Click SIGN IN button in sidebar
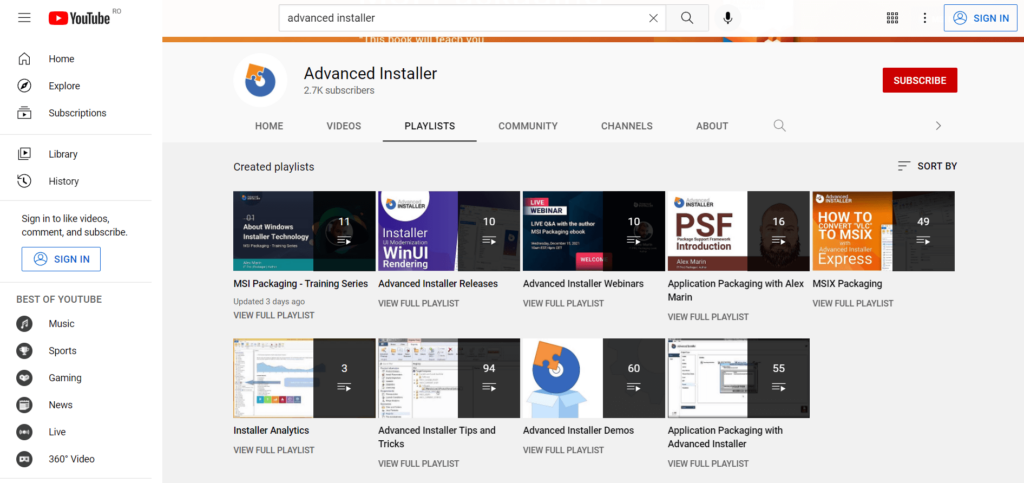Viewport: 1024px width, 483px height. pyautogui.click(x=61, y=259)
